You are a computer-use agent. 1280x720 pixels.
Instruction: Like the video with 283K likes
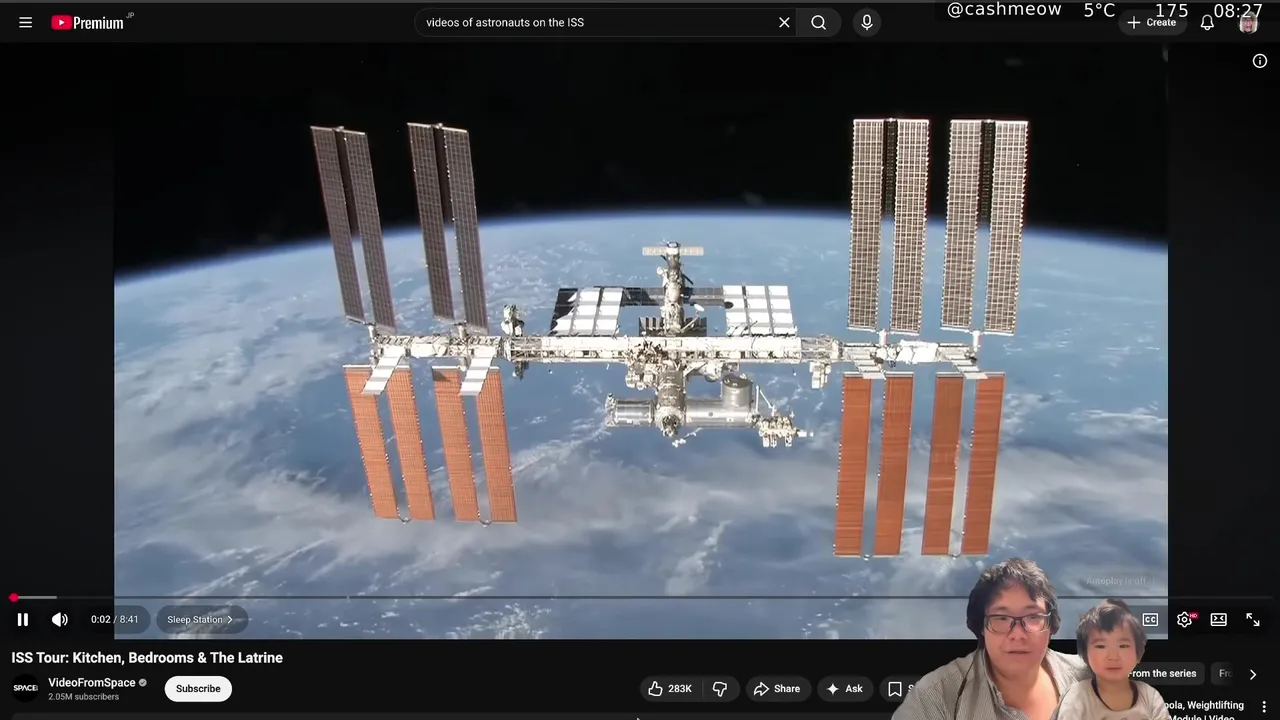point(670,688)
